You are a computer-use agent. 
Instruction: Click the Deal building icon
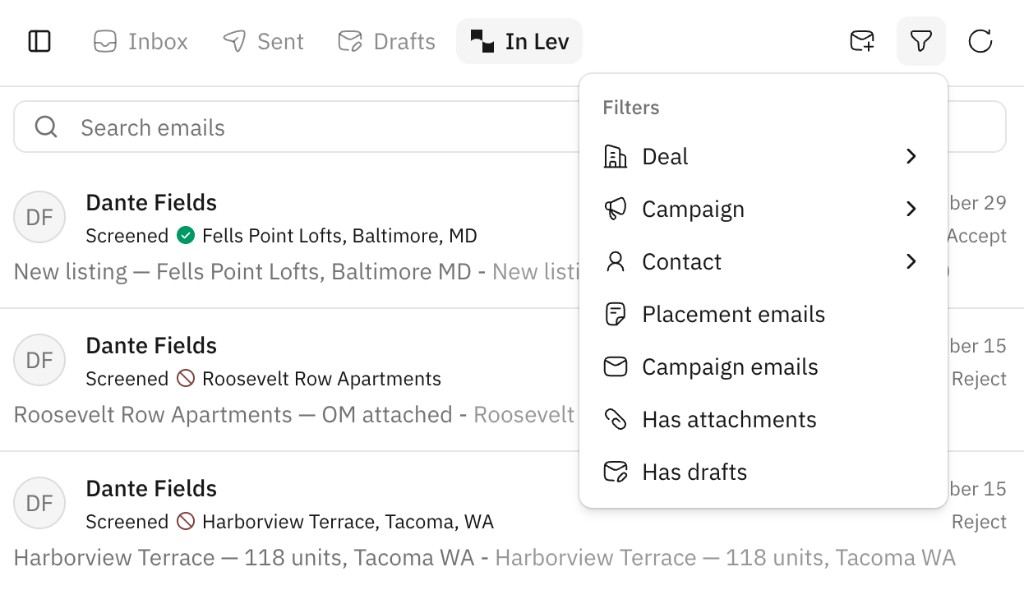[x=615, y=157]
